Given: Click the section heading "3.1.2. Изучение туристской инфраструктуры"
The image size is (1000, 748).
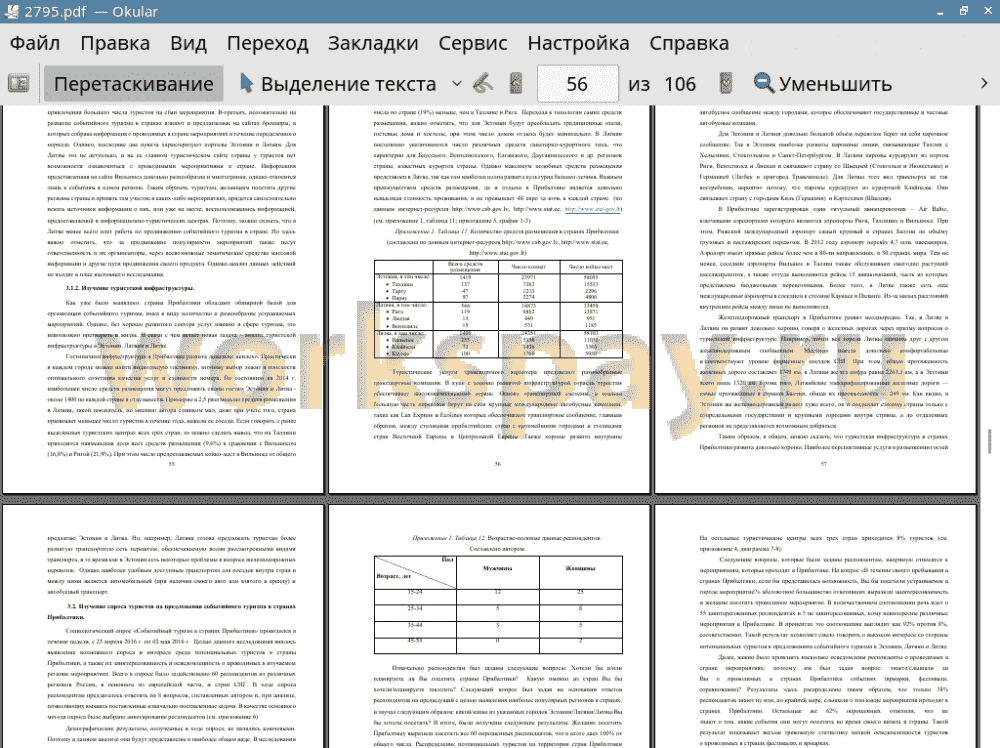Looking at the screenshot, I should coord(130,288).
